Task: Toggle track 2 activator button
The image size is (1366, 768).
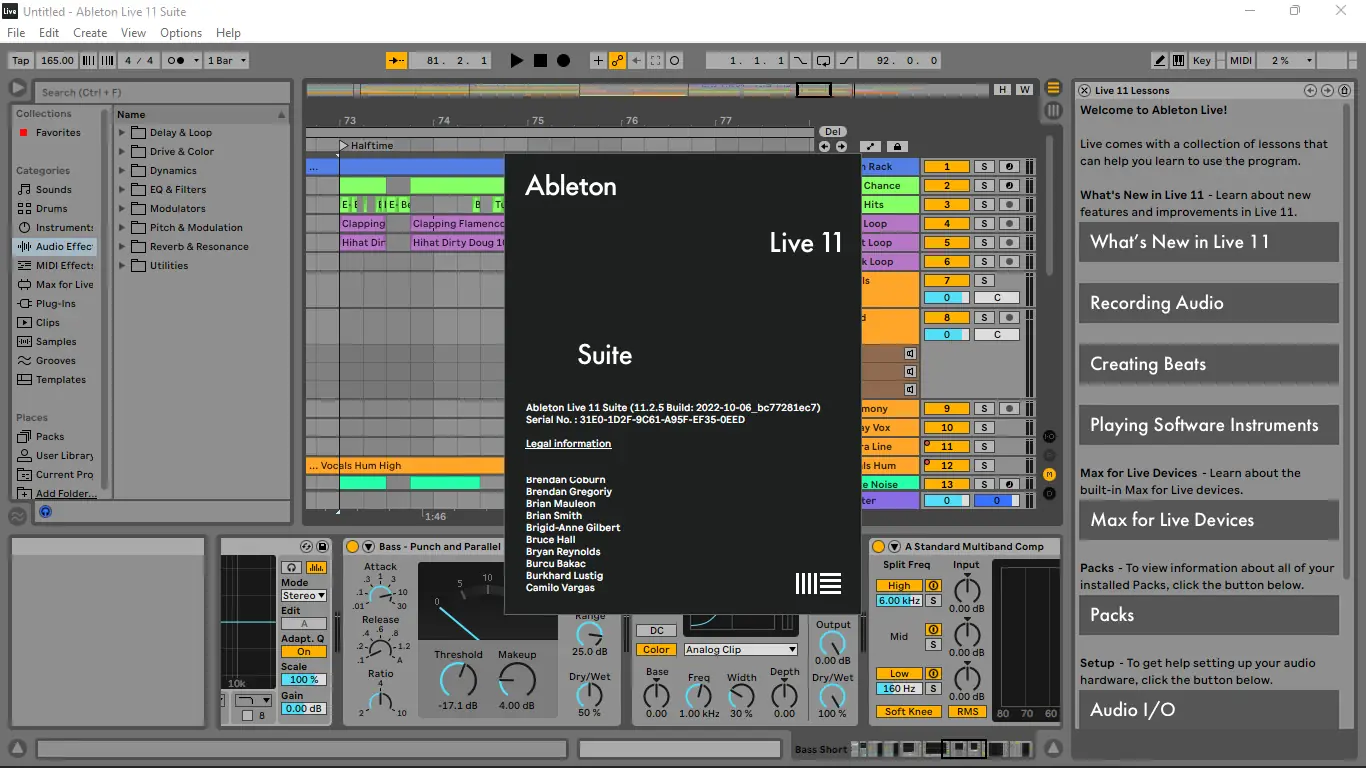Action: [x=946, y=186]
